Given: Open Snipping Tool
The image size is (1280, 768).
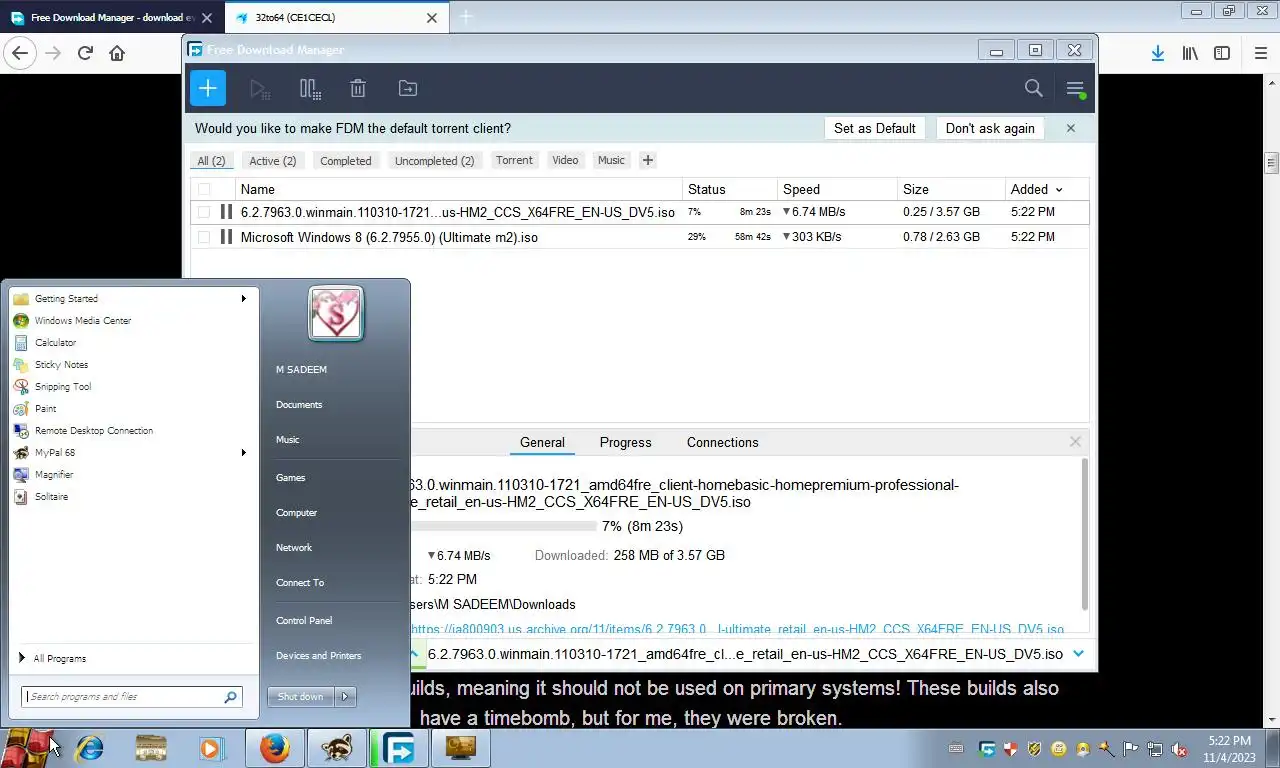Looking at the screenshot, I should 130,386.
